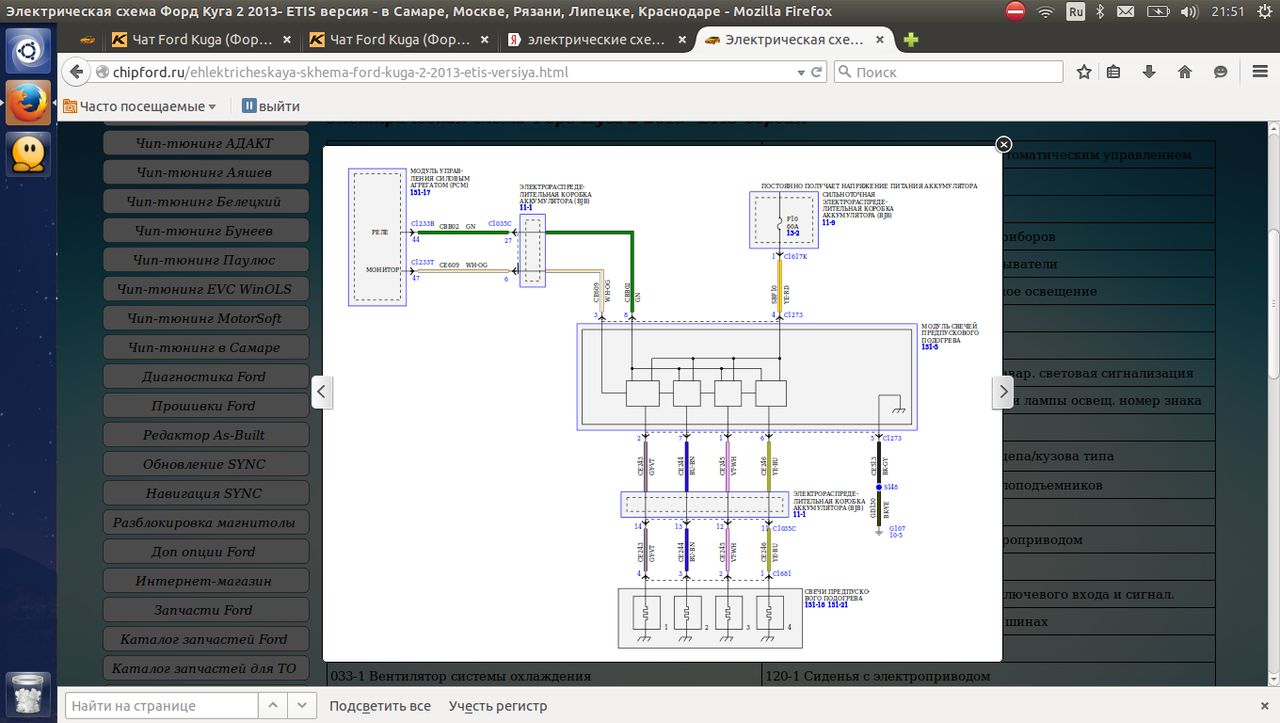
Task: Open Прошивки Ford sidebar link
Action: [x=205, y=405]
